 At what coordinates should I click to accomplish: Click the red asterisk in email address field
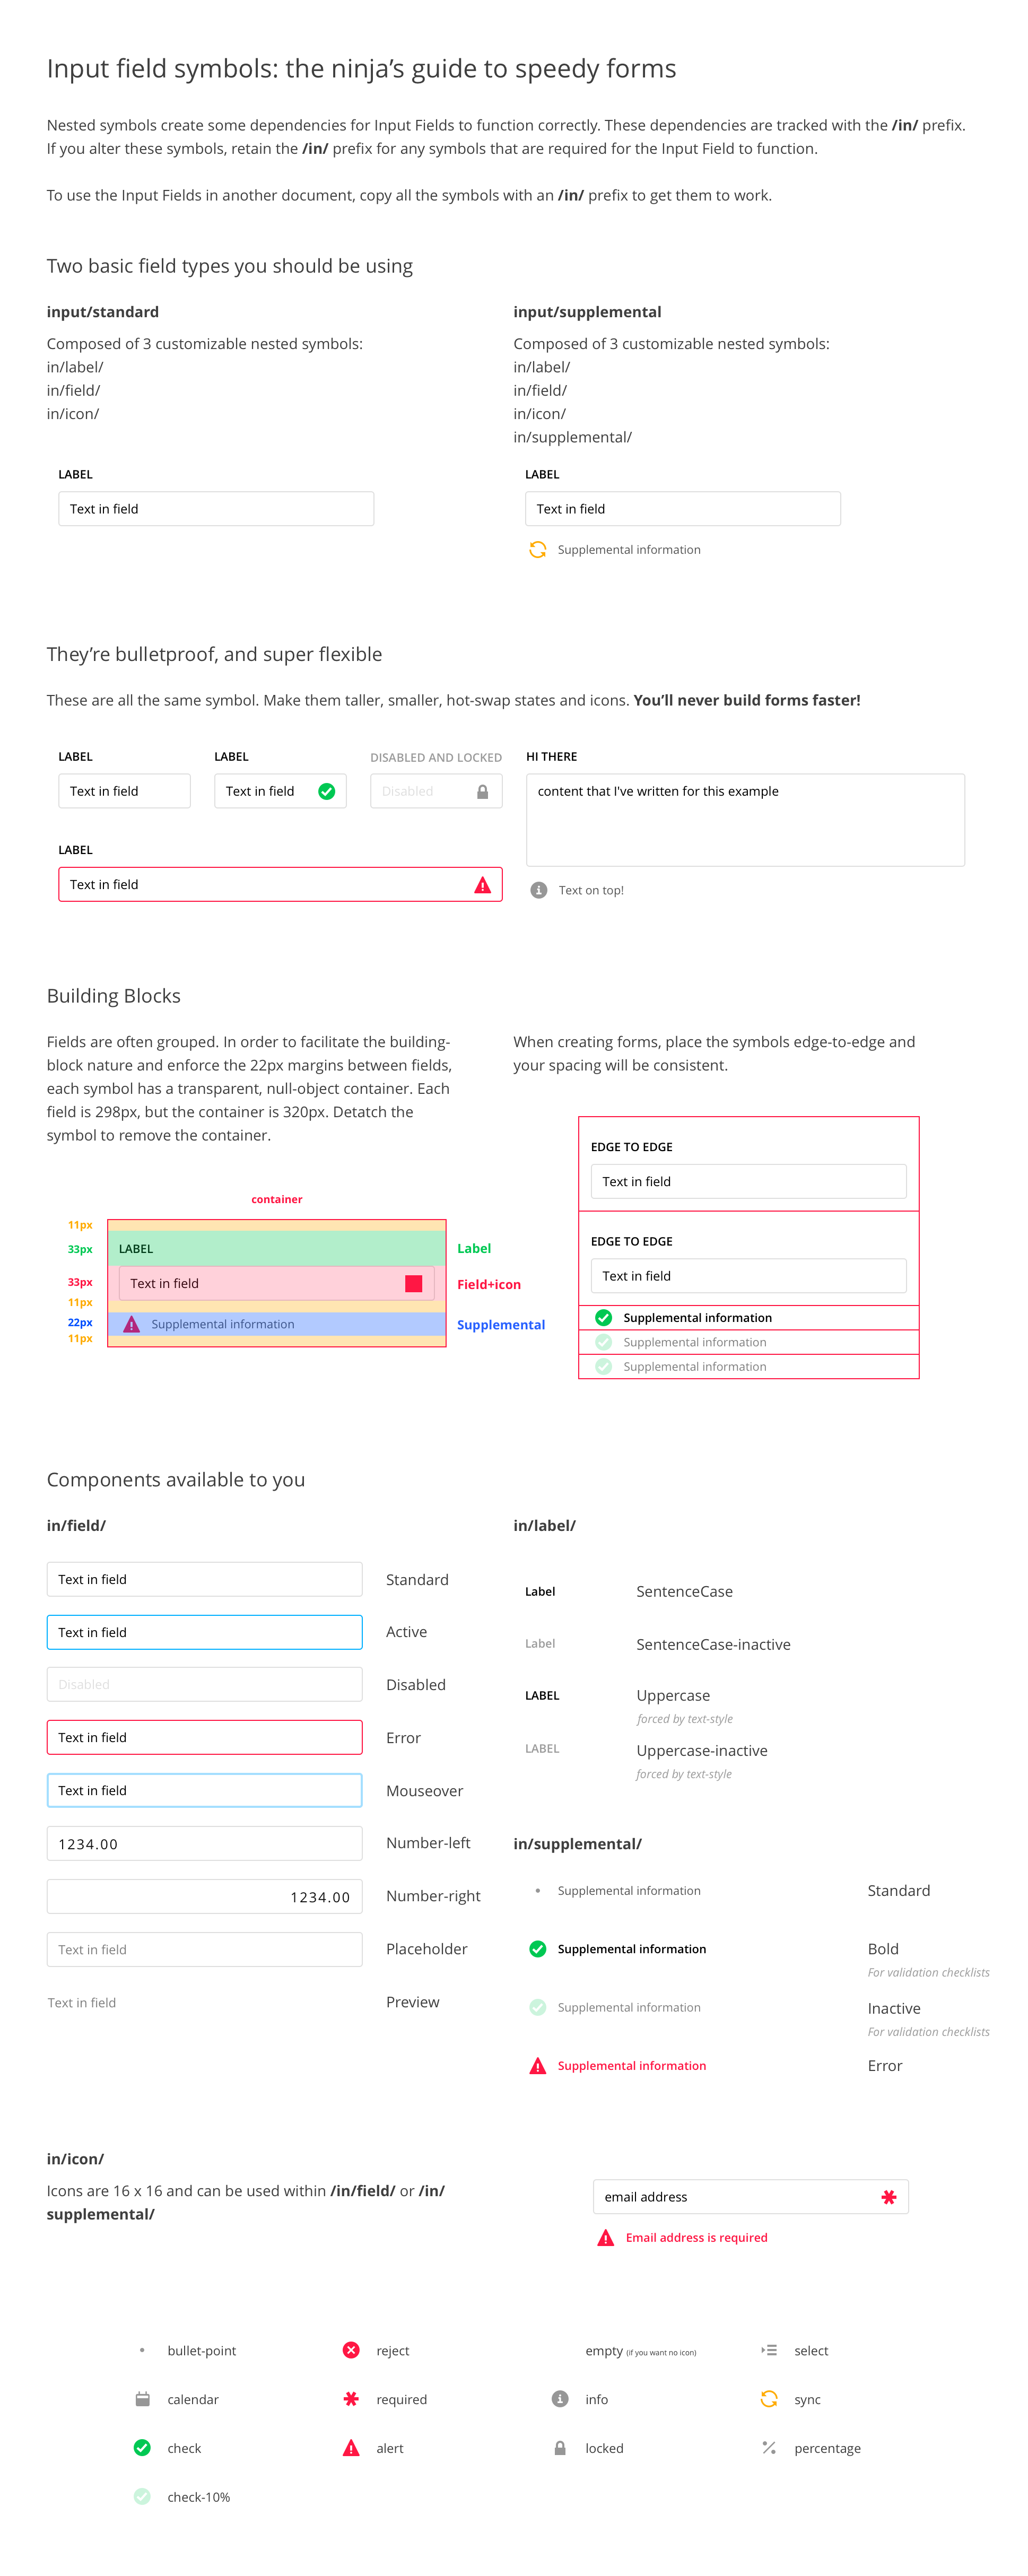click(x=888, y=2197)
